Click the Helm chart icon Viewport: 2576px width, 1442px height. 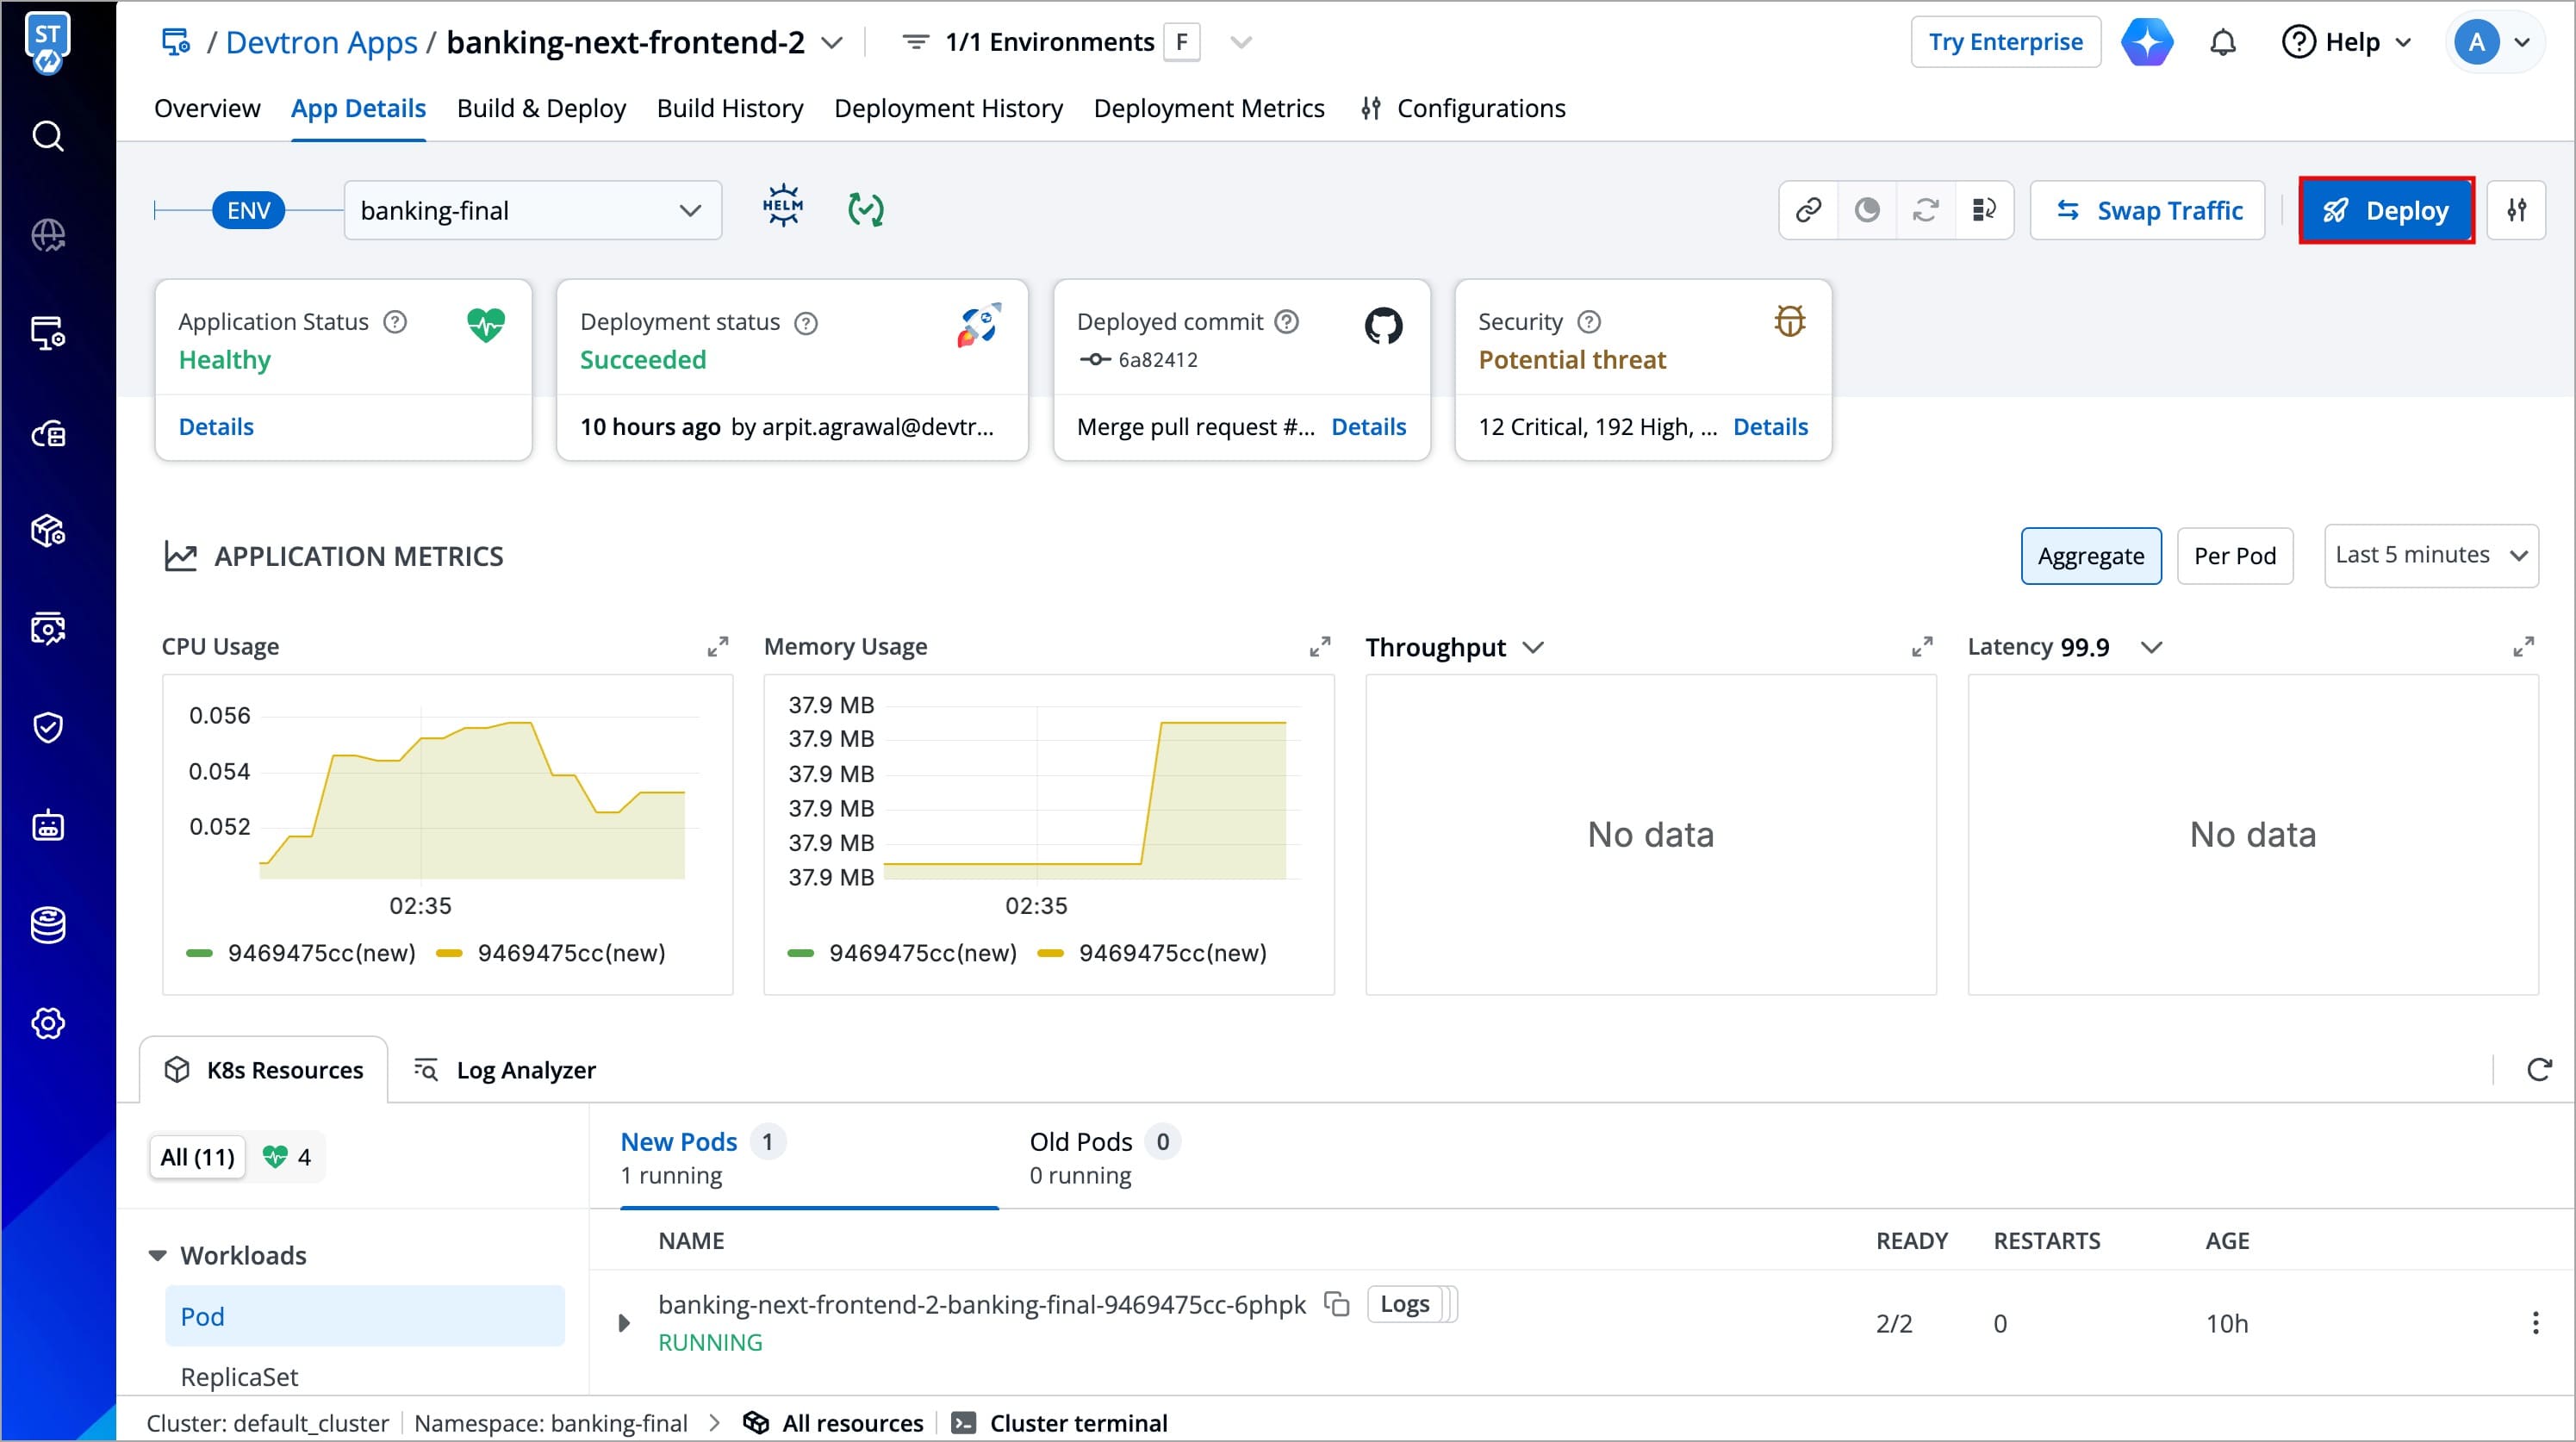pos(782,207)
